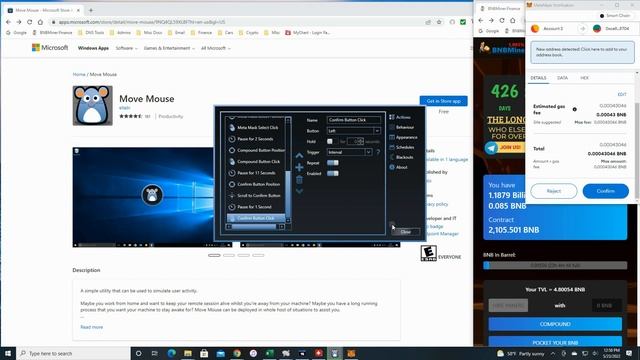Switch to MetaMask DATA tab
The height and width of the screenshot is (360, 640).
click(x=562, y=78)
